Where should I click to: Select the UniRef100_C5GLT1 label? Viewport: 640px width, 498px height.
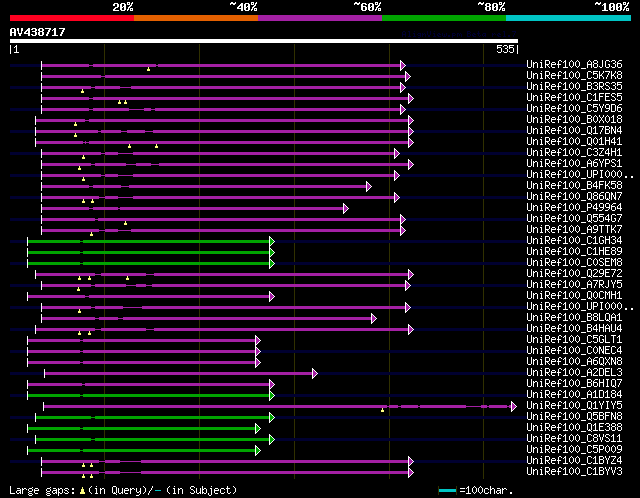[x=574, y=340]
